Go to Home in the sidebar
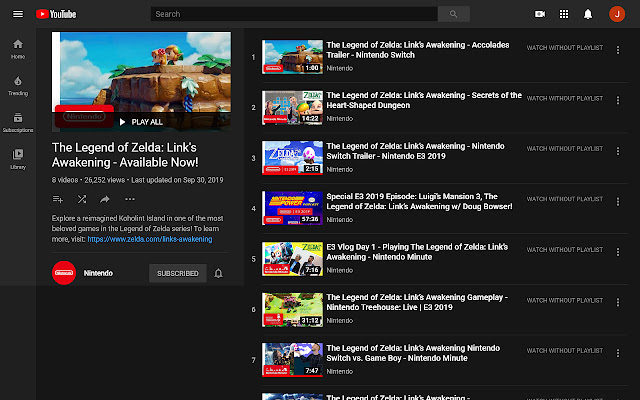The image size is (640, 400). click(x=18, y=49)
